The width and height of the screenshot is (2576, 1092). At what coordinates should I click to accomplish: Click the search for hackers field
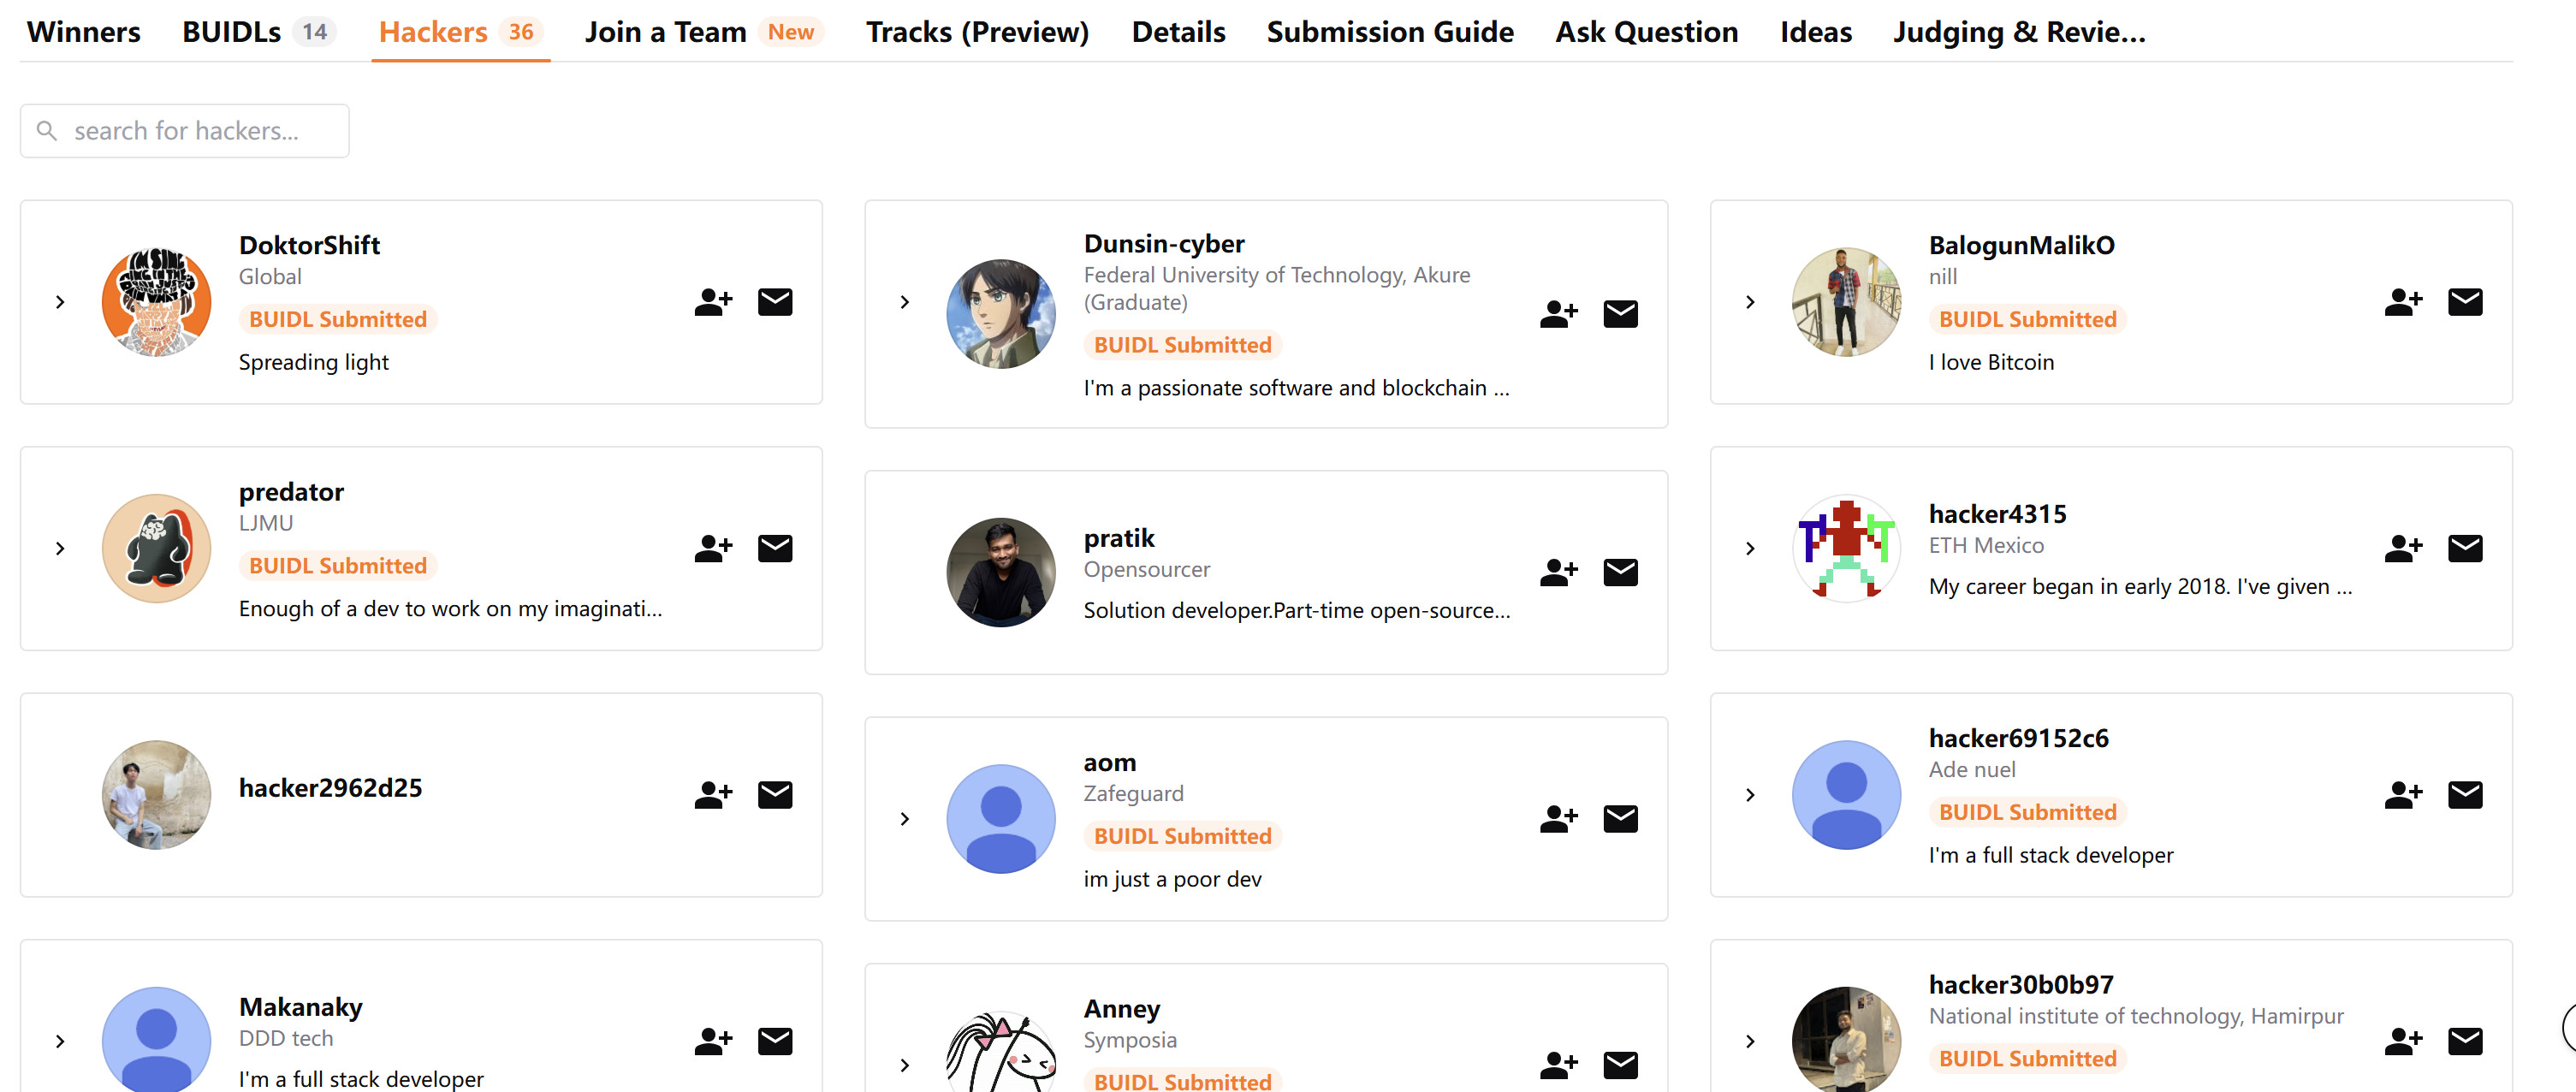coord(185,131)
